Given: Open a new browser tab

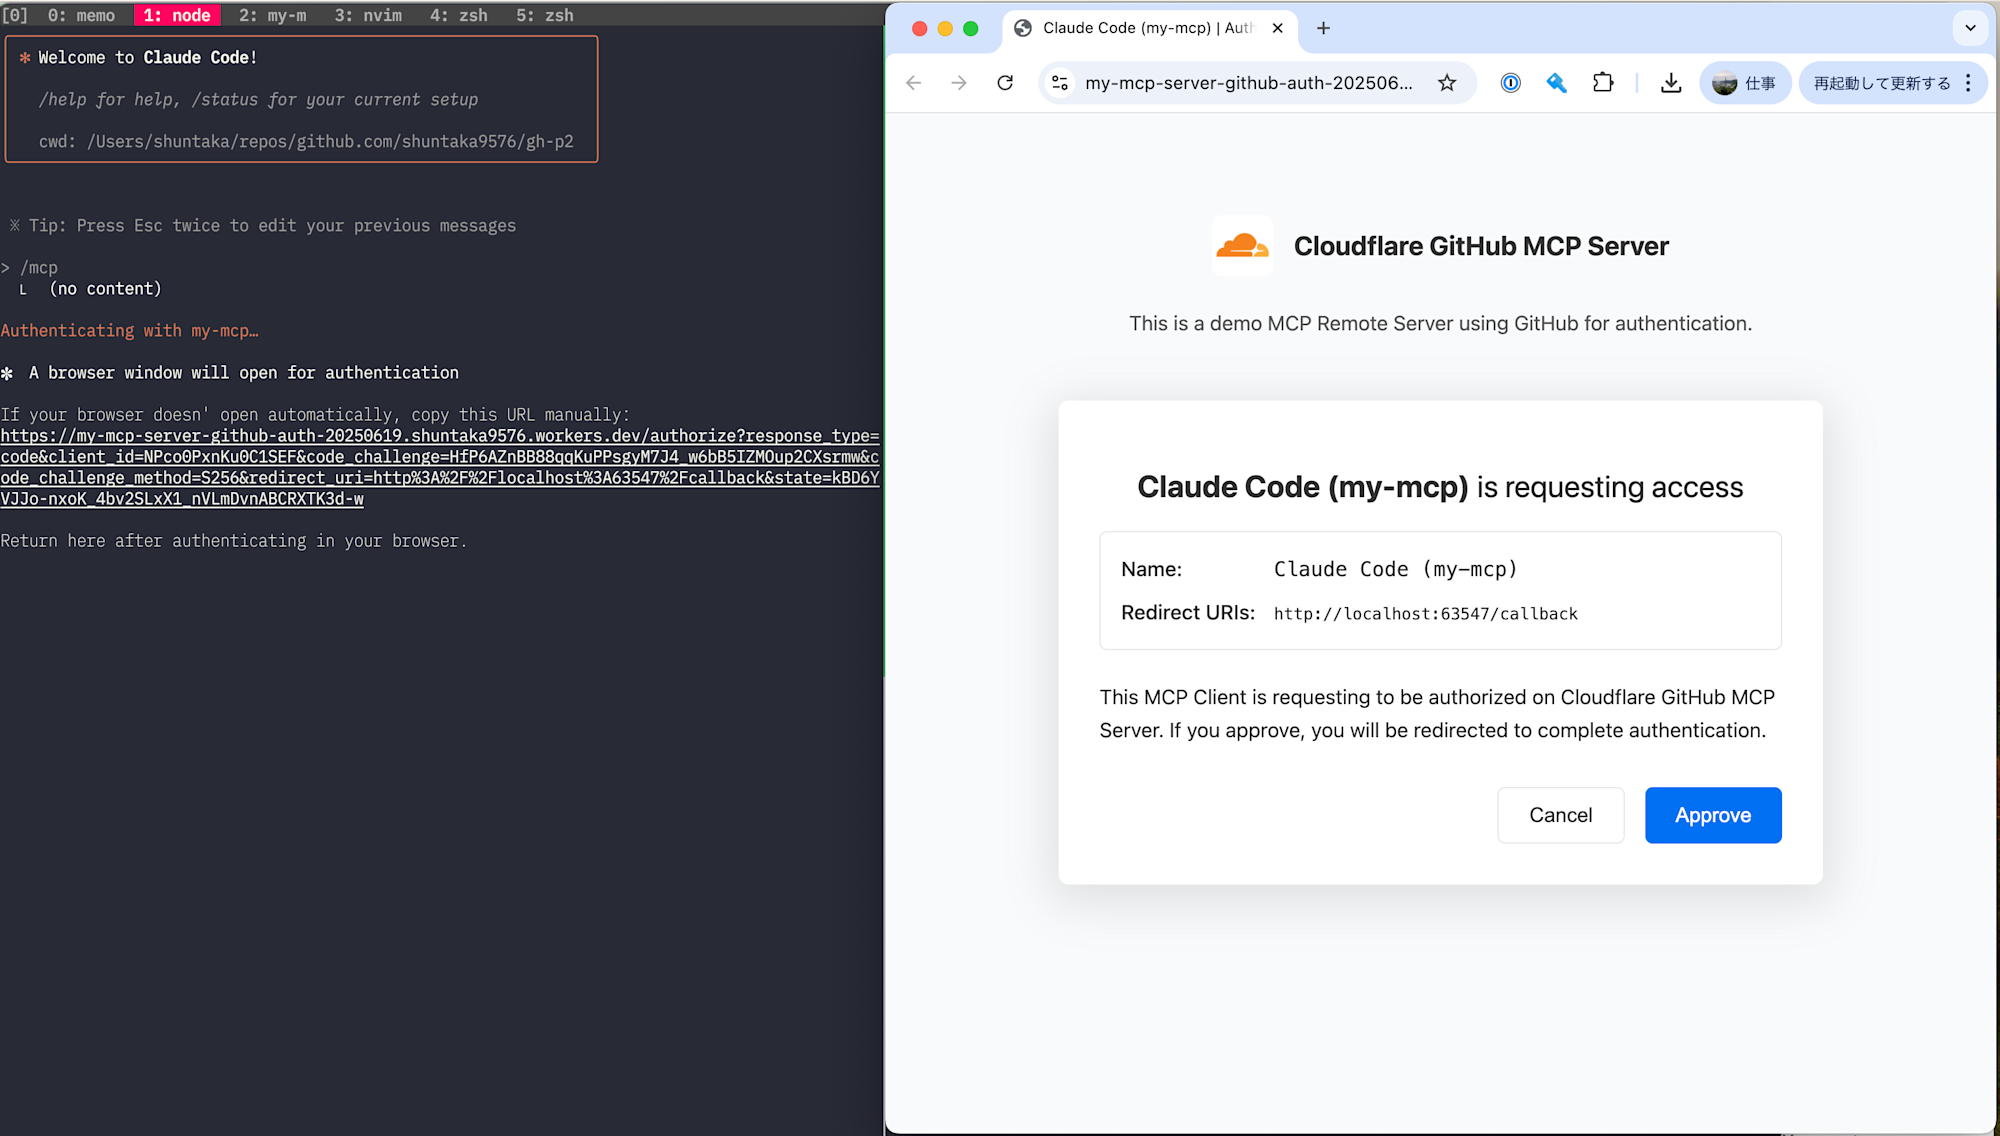Looking at the screenshot, I should (x=1323, y=28).
